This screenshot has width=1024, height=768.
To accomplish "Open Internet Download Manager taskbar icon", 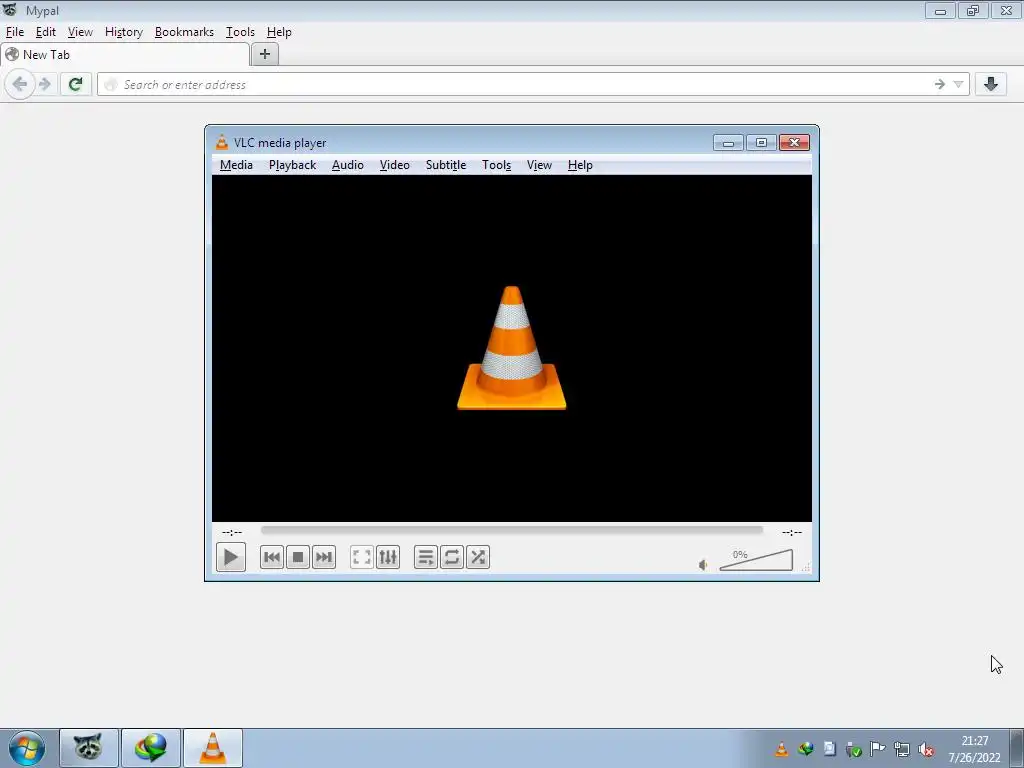I will (x=151, y=748).
